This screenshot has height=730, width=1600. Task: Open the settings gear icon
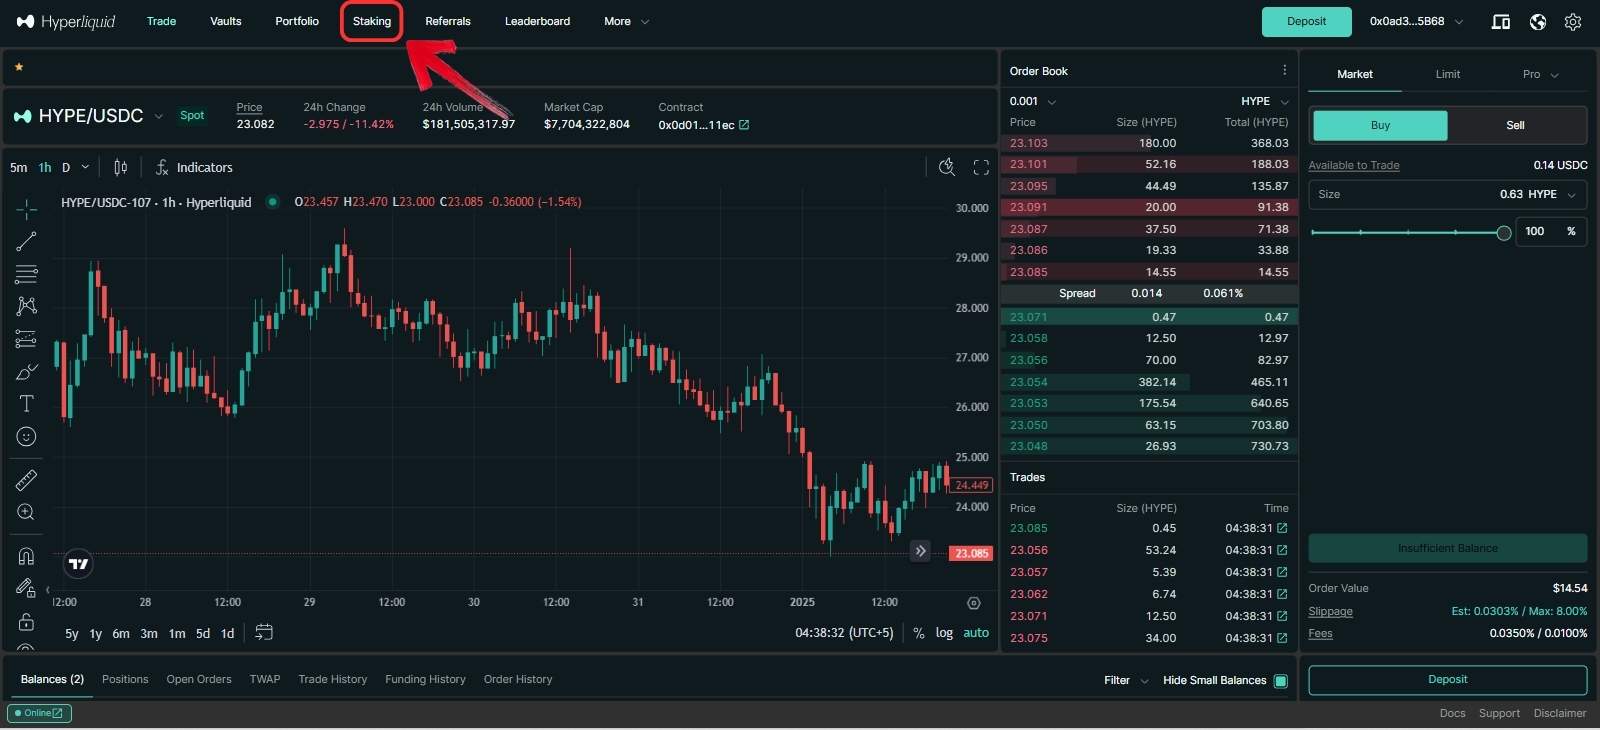click(1573, 21)
